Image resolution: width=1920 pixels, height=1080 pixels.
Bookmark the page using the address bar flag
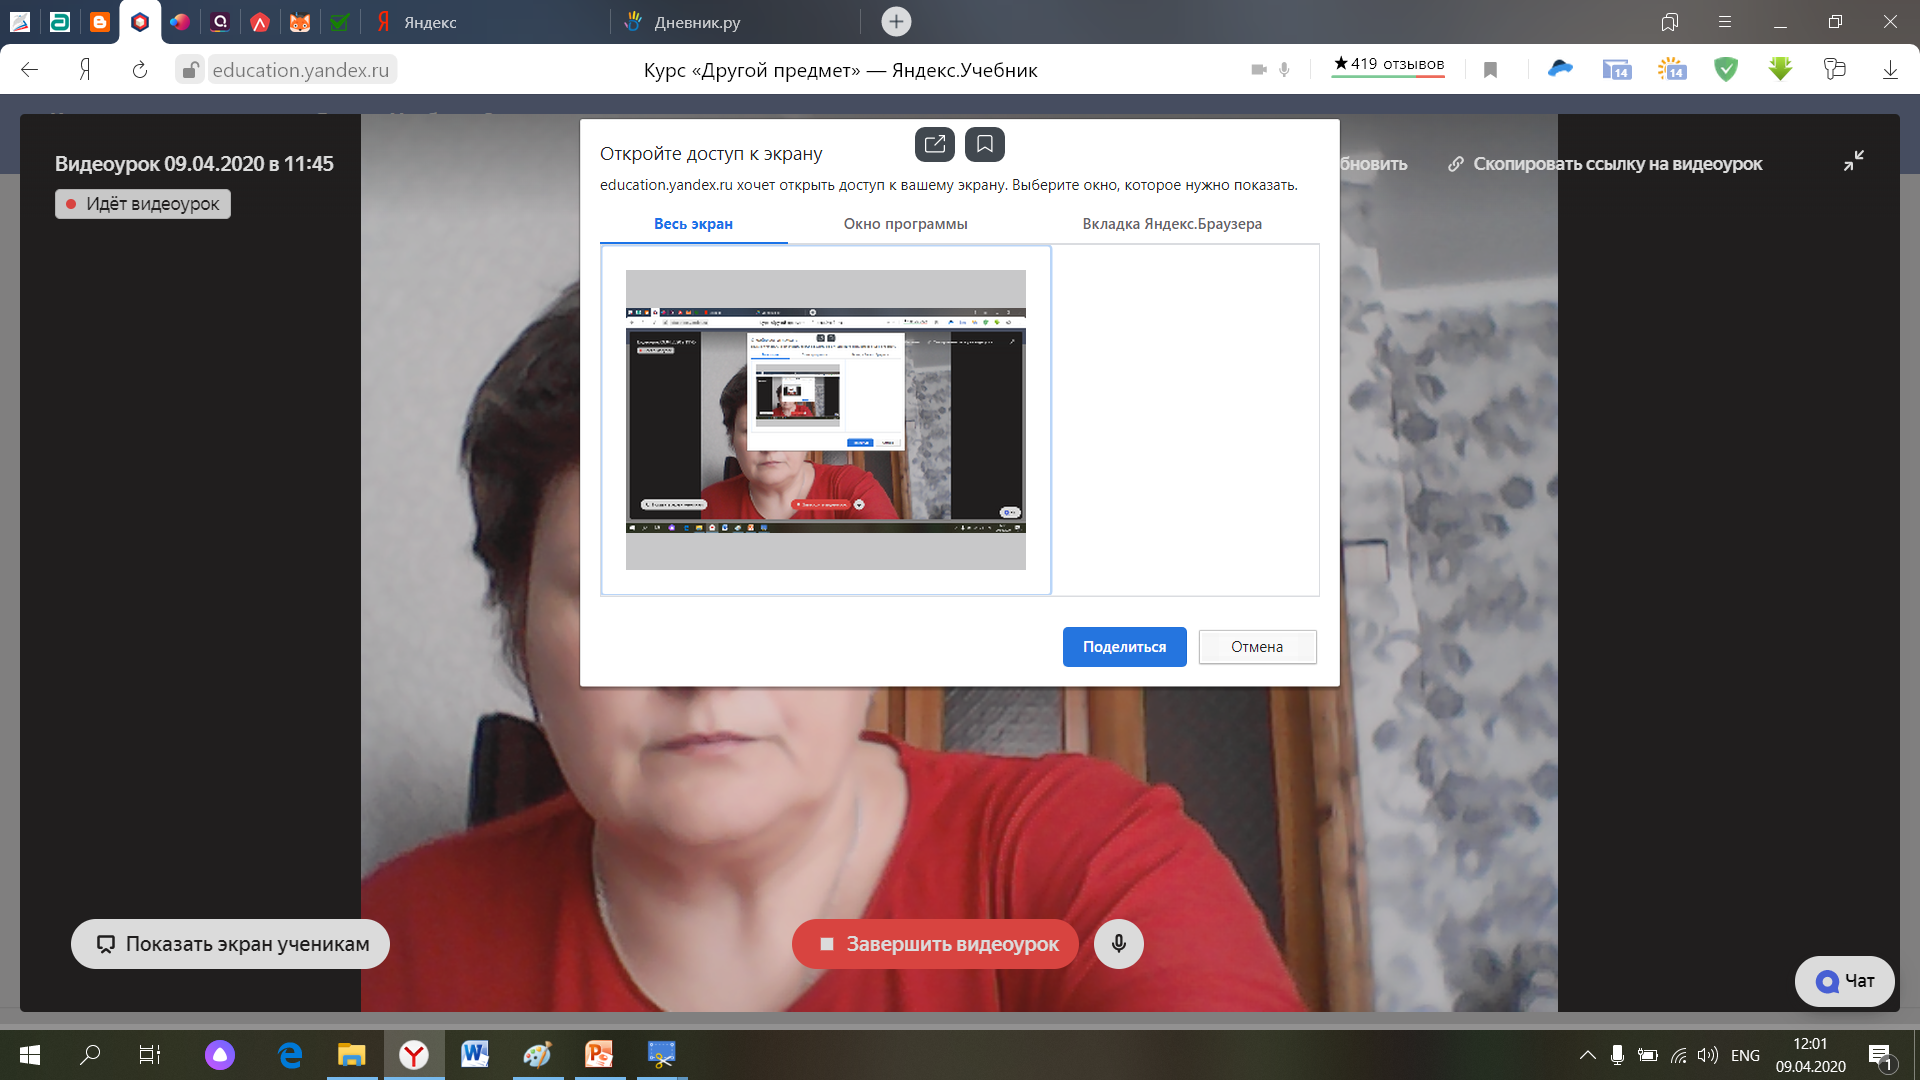pyautogui.click(x=1490, y=70)
